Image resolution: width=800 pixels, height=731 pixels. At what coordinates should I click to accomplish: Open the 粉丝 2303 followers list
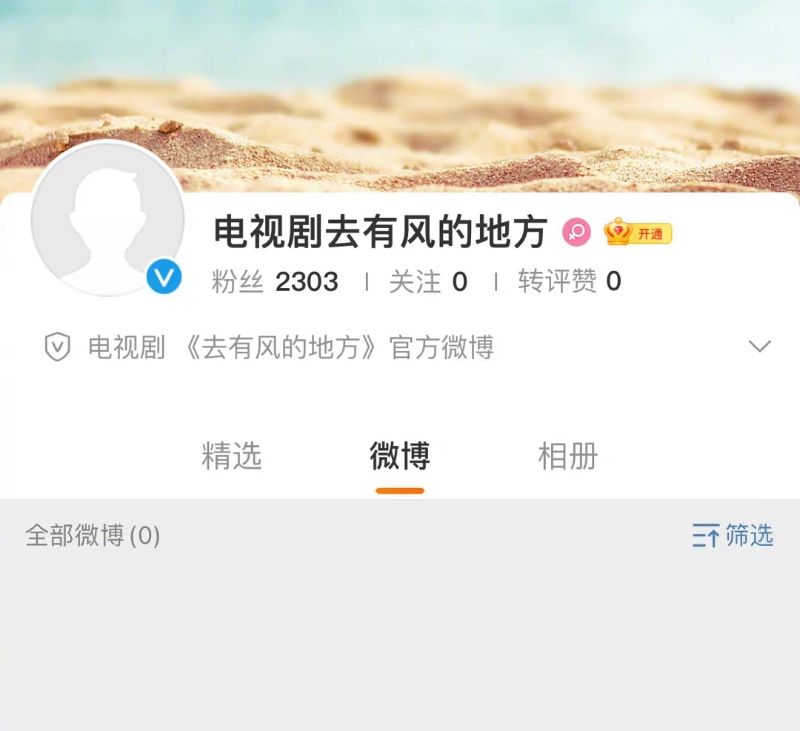pos(274,282)
